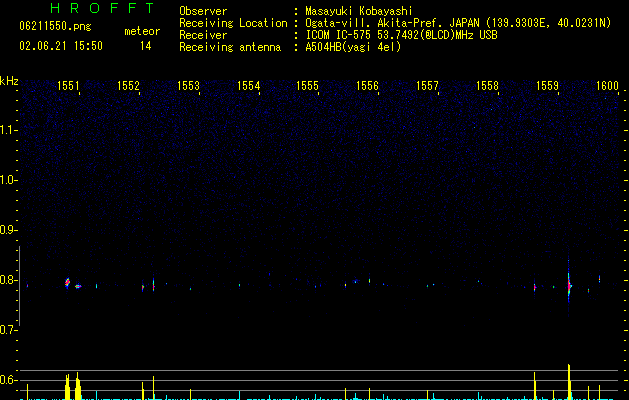Click the 1.0 kHz axis label
This screenshot has width=629, height=400.
point(9,180)
